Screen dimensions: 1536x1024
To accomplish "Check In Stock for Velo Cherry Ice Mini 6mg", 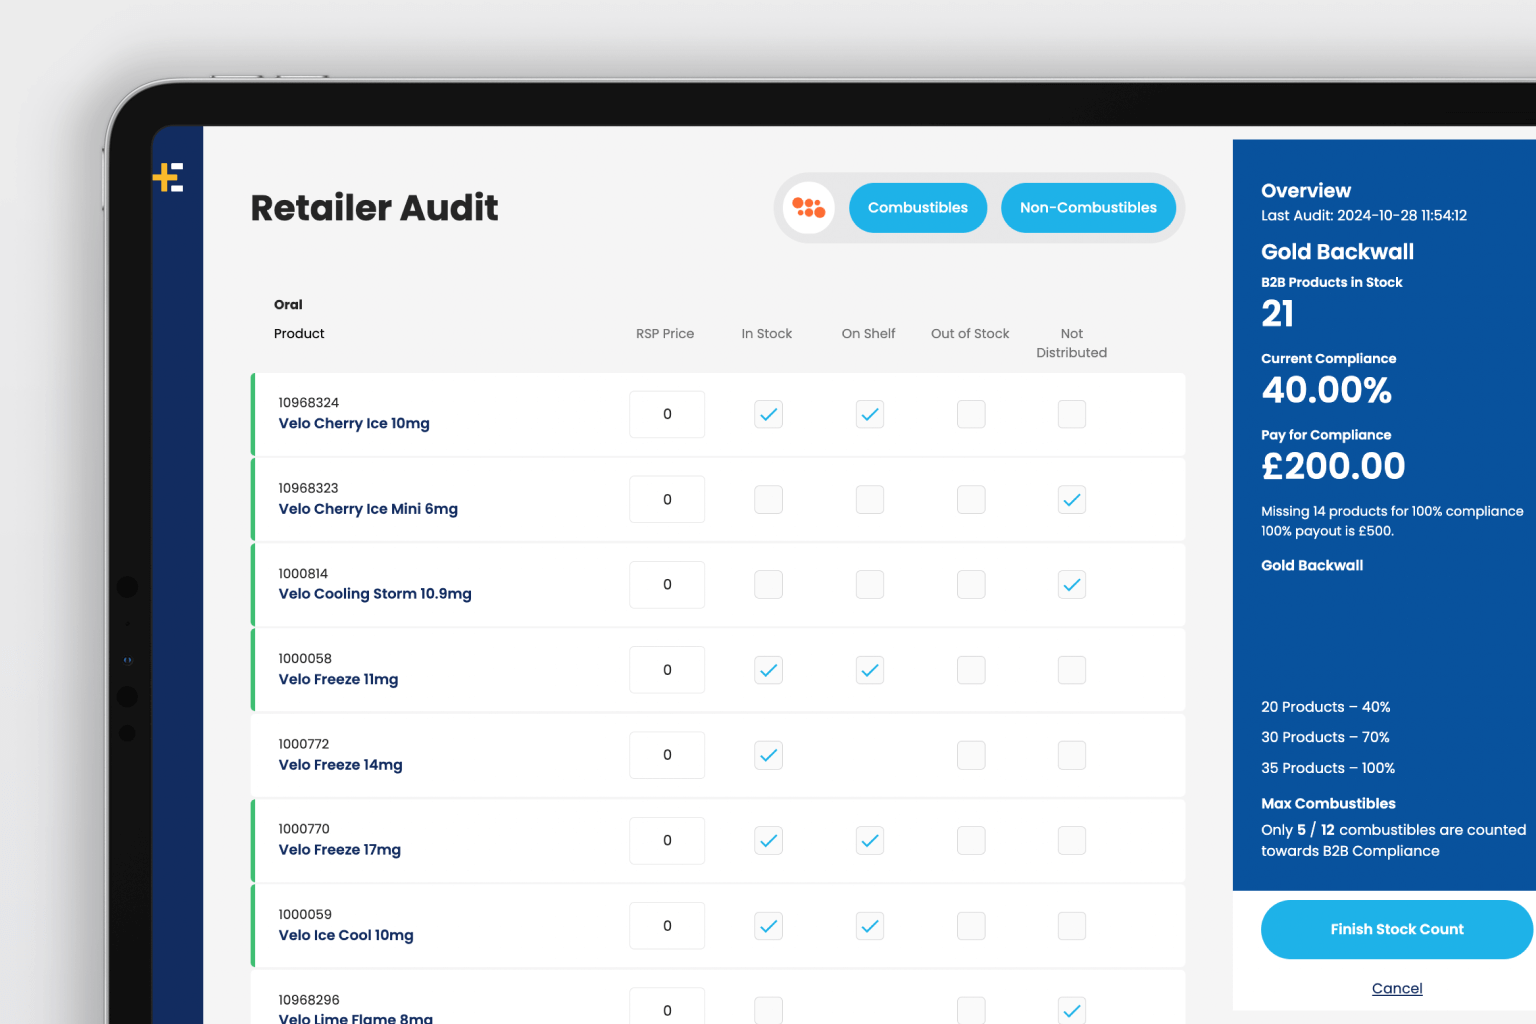I will [x=768, y=499].
